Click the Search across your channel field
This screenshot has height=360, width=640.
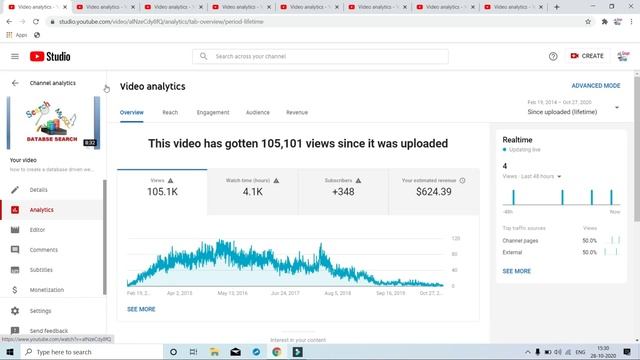tap(320, 56)
